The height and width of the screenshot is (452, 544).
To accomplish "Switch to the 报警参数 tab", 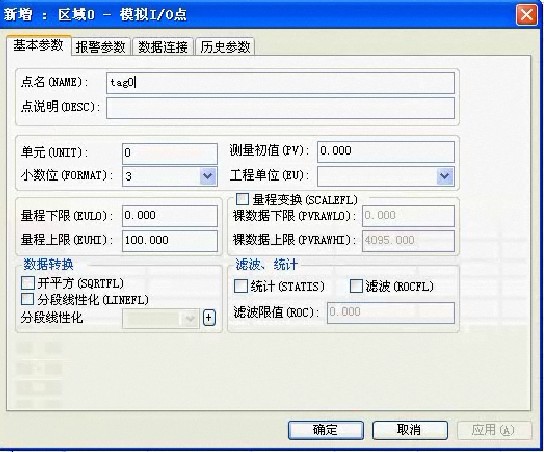I will coord(100,46).
